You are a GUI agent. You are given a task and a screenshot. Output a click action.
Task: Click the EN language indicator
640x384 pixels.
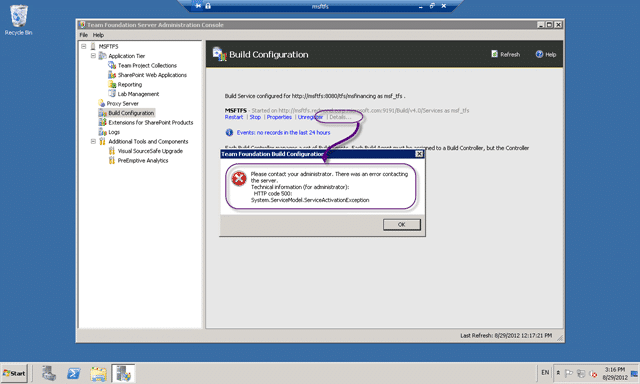tap(545, 373)
